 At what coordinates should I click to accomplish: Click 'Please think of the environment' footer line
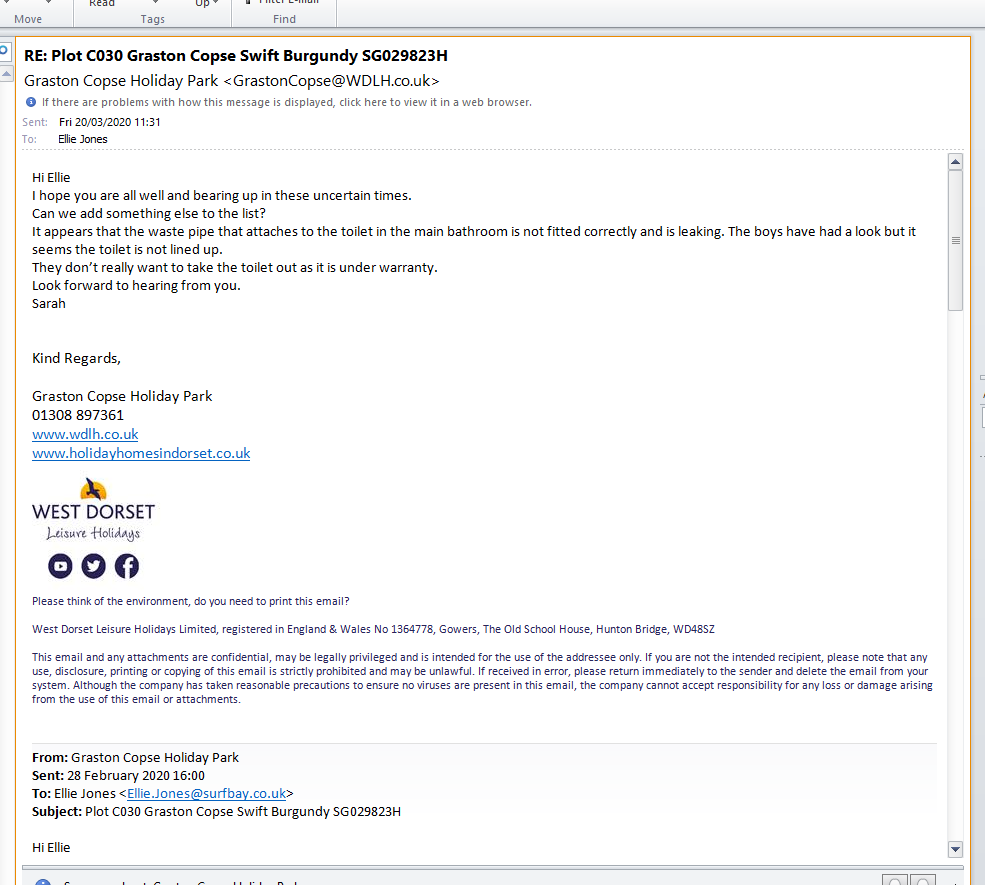pyautogui.click(x=190, y=601)
